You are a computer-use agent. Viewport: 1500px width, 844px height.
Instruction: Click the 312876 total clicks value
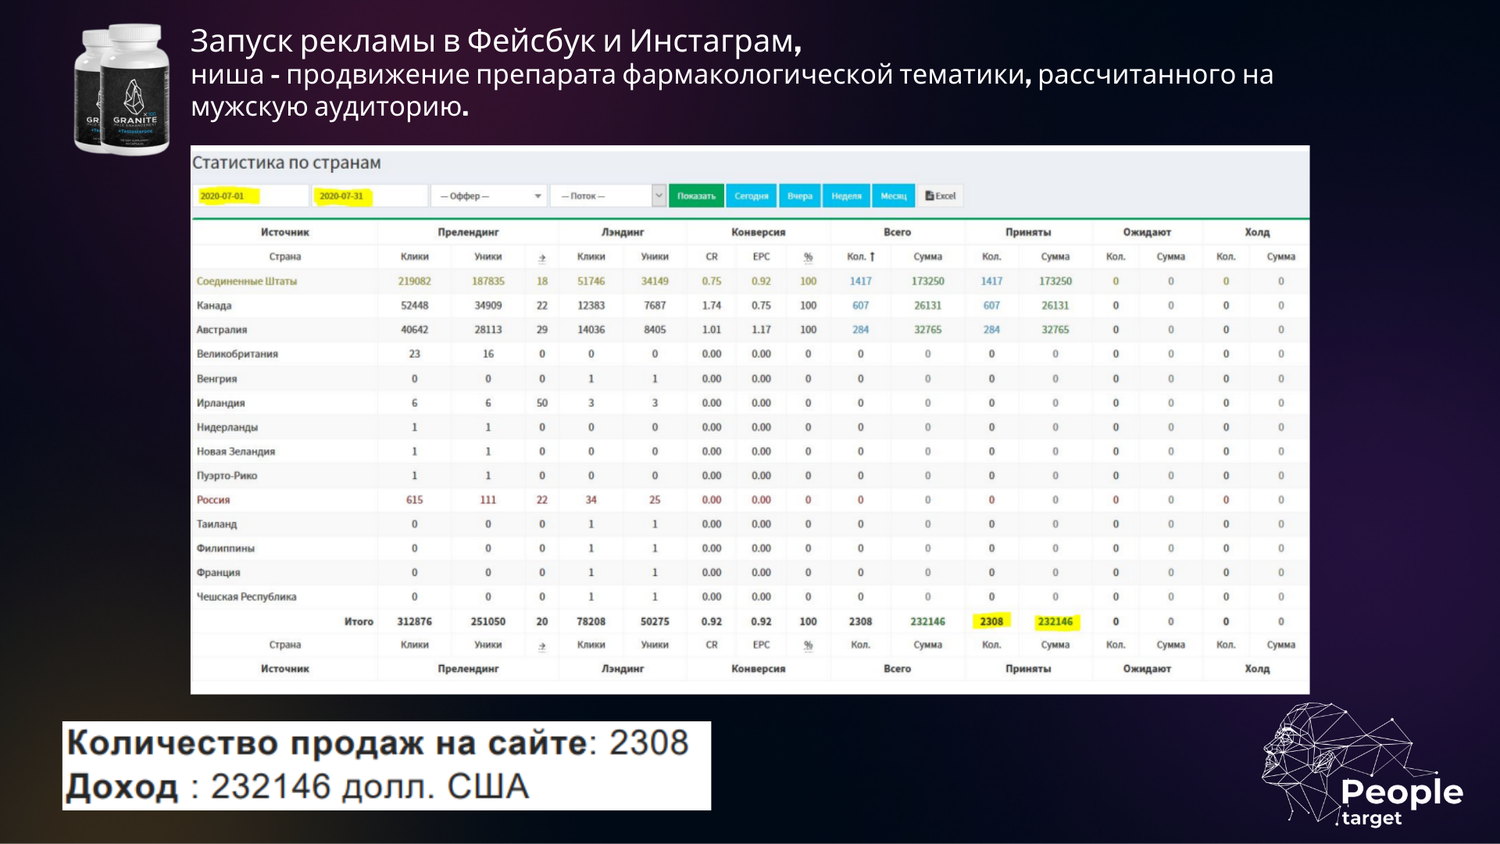click(x=414, y=621)
